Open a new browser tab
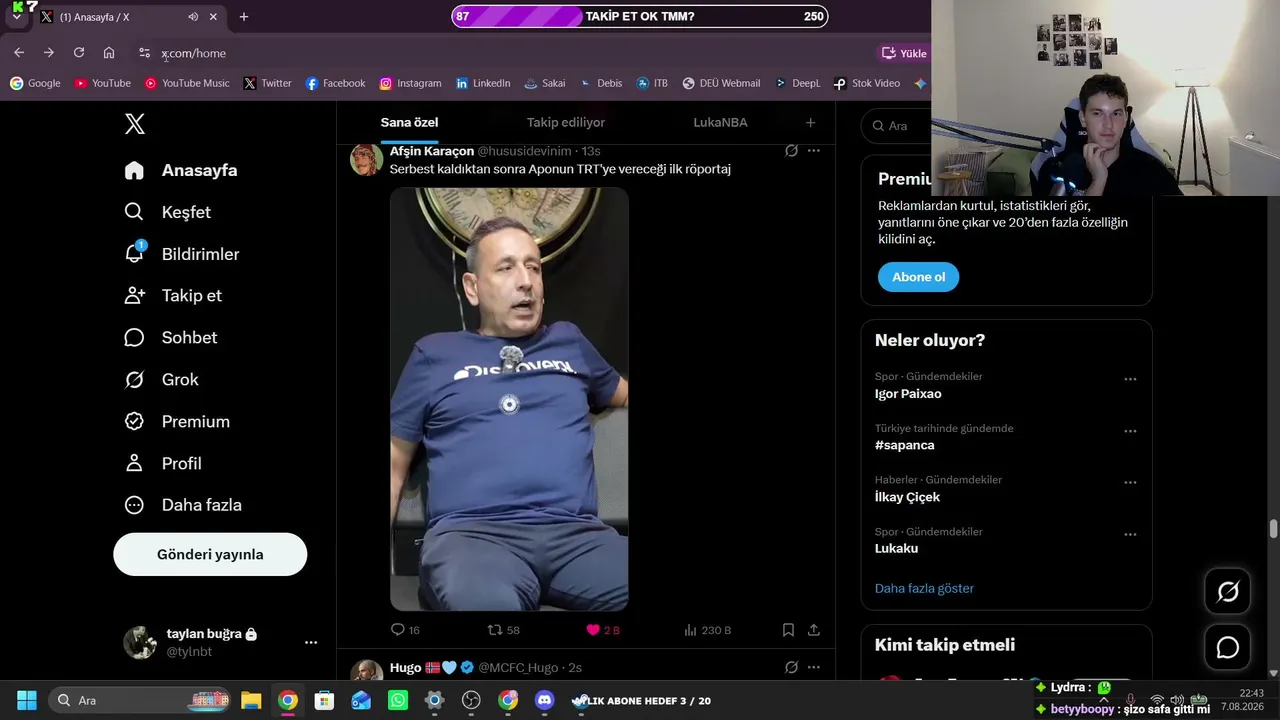The height and width of the screenshot is (720, 1280). (x=243, y=17)
